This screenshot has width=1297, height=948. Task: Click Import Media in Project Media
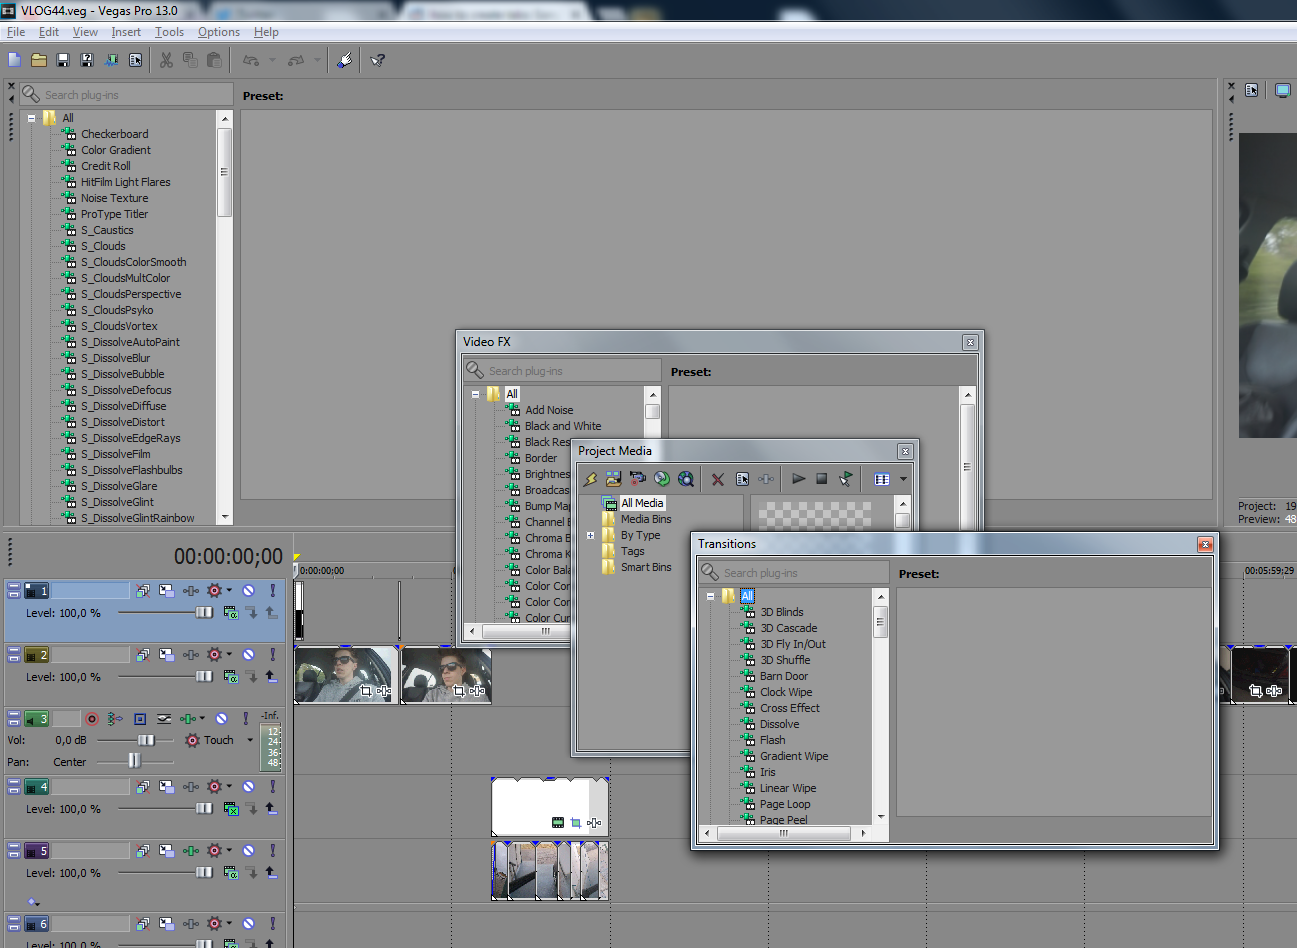(x=613, y=479)
